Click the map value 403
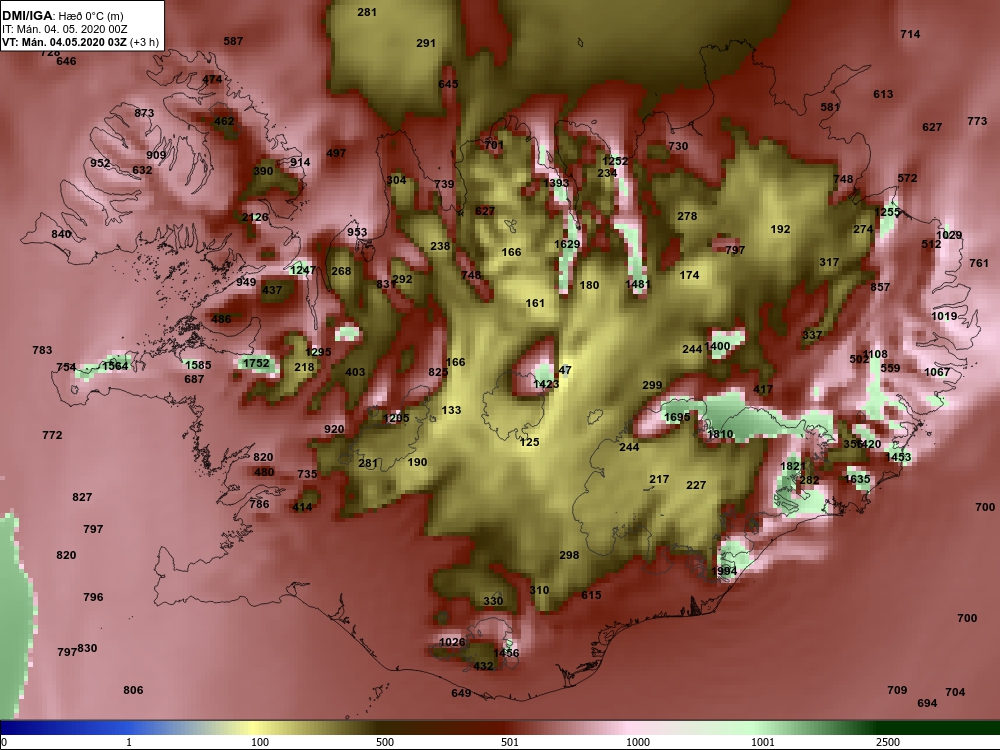 [x=355, y=372]
